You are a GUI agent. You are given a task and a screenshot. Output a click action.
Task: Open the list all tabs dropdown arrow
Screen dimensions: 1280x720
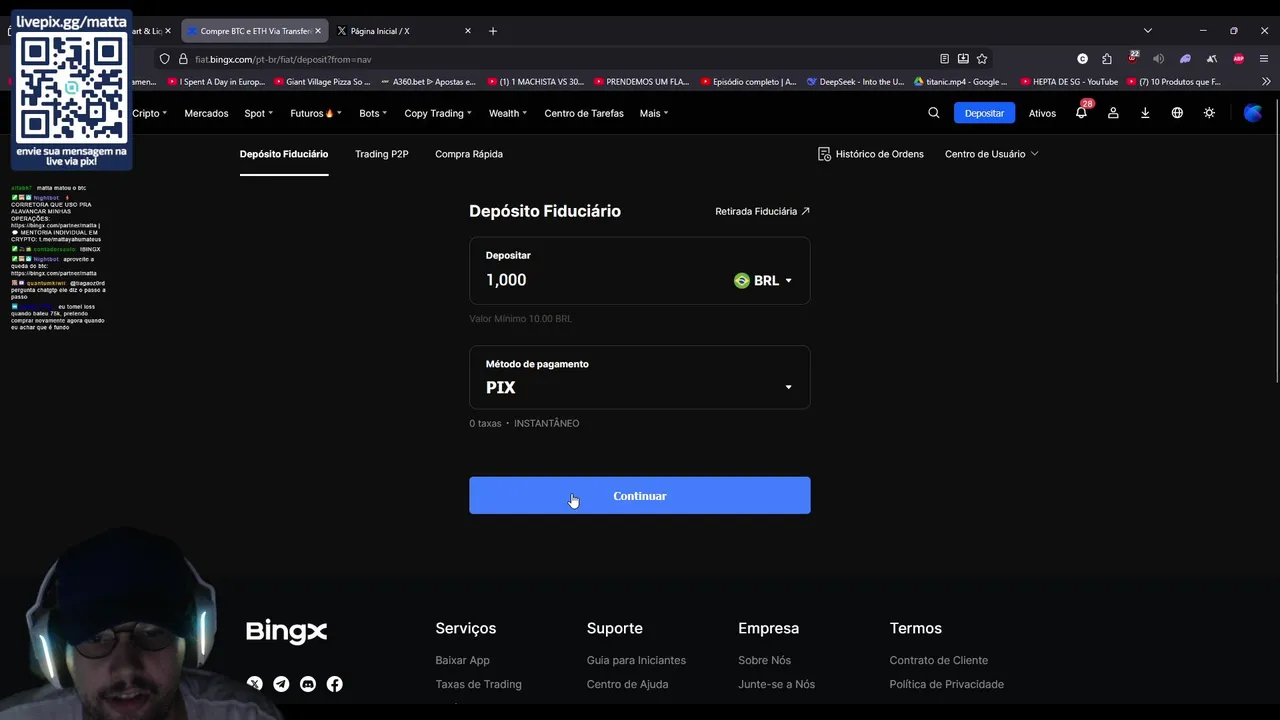pos(1148,31)
